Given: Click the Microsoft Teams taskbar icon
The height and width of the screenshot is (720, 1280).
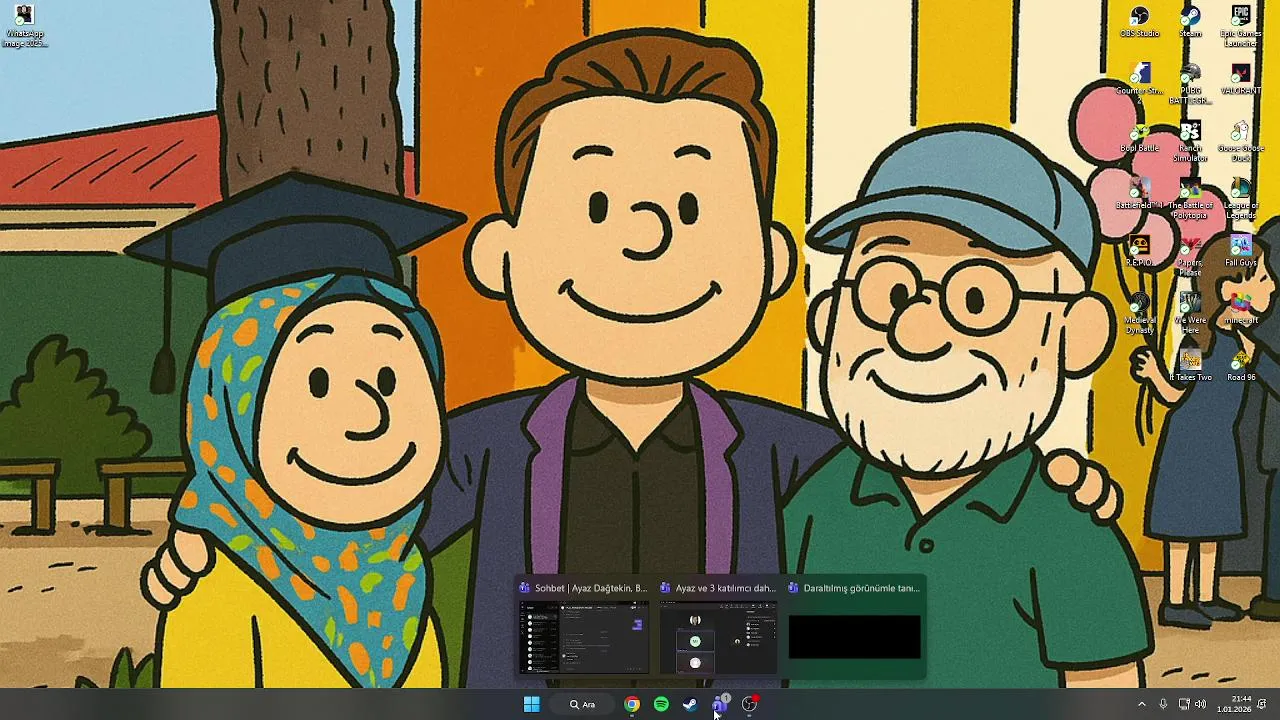Looking at the screenshot, I should (x=720, y=704).
